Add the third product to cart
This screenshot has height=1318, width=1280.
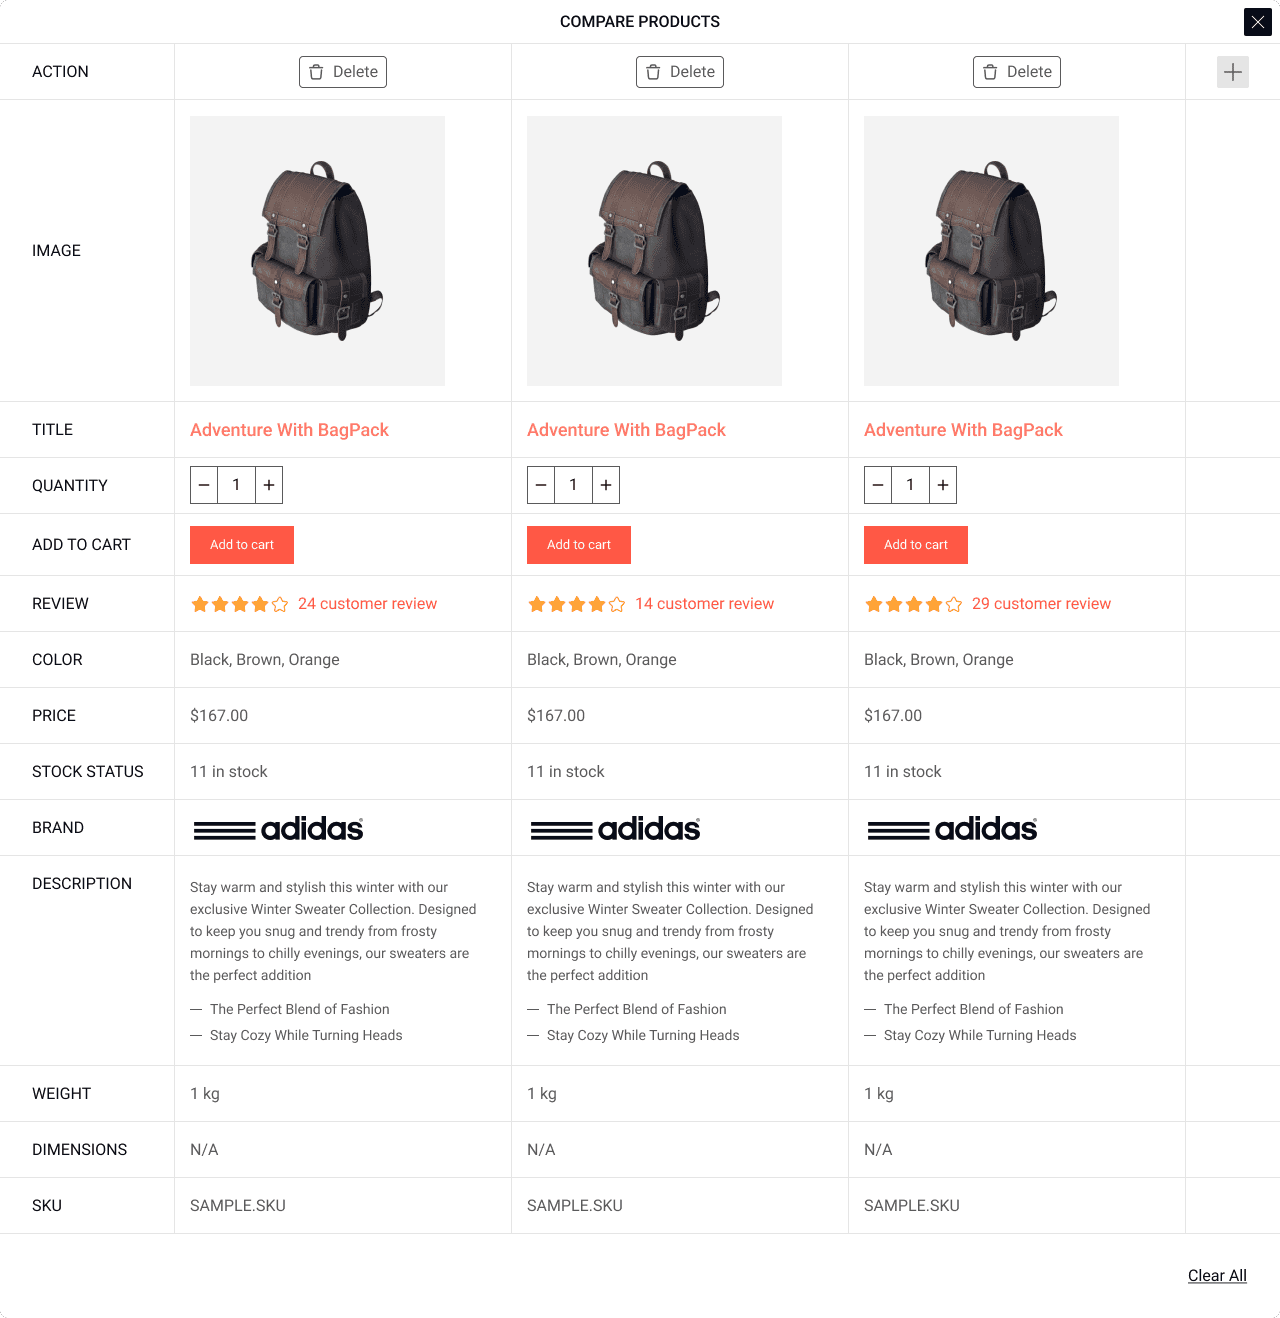tap(916, 545)
